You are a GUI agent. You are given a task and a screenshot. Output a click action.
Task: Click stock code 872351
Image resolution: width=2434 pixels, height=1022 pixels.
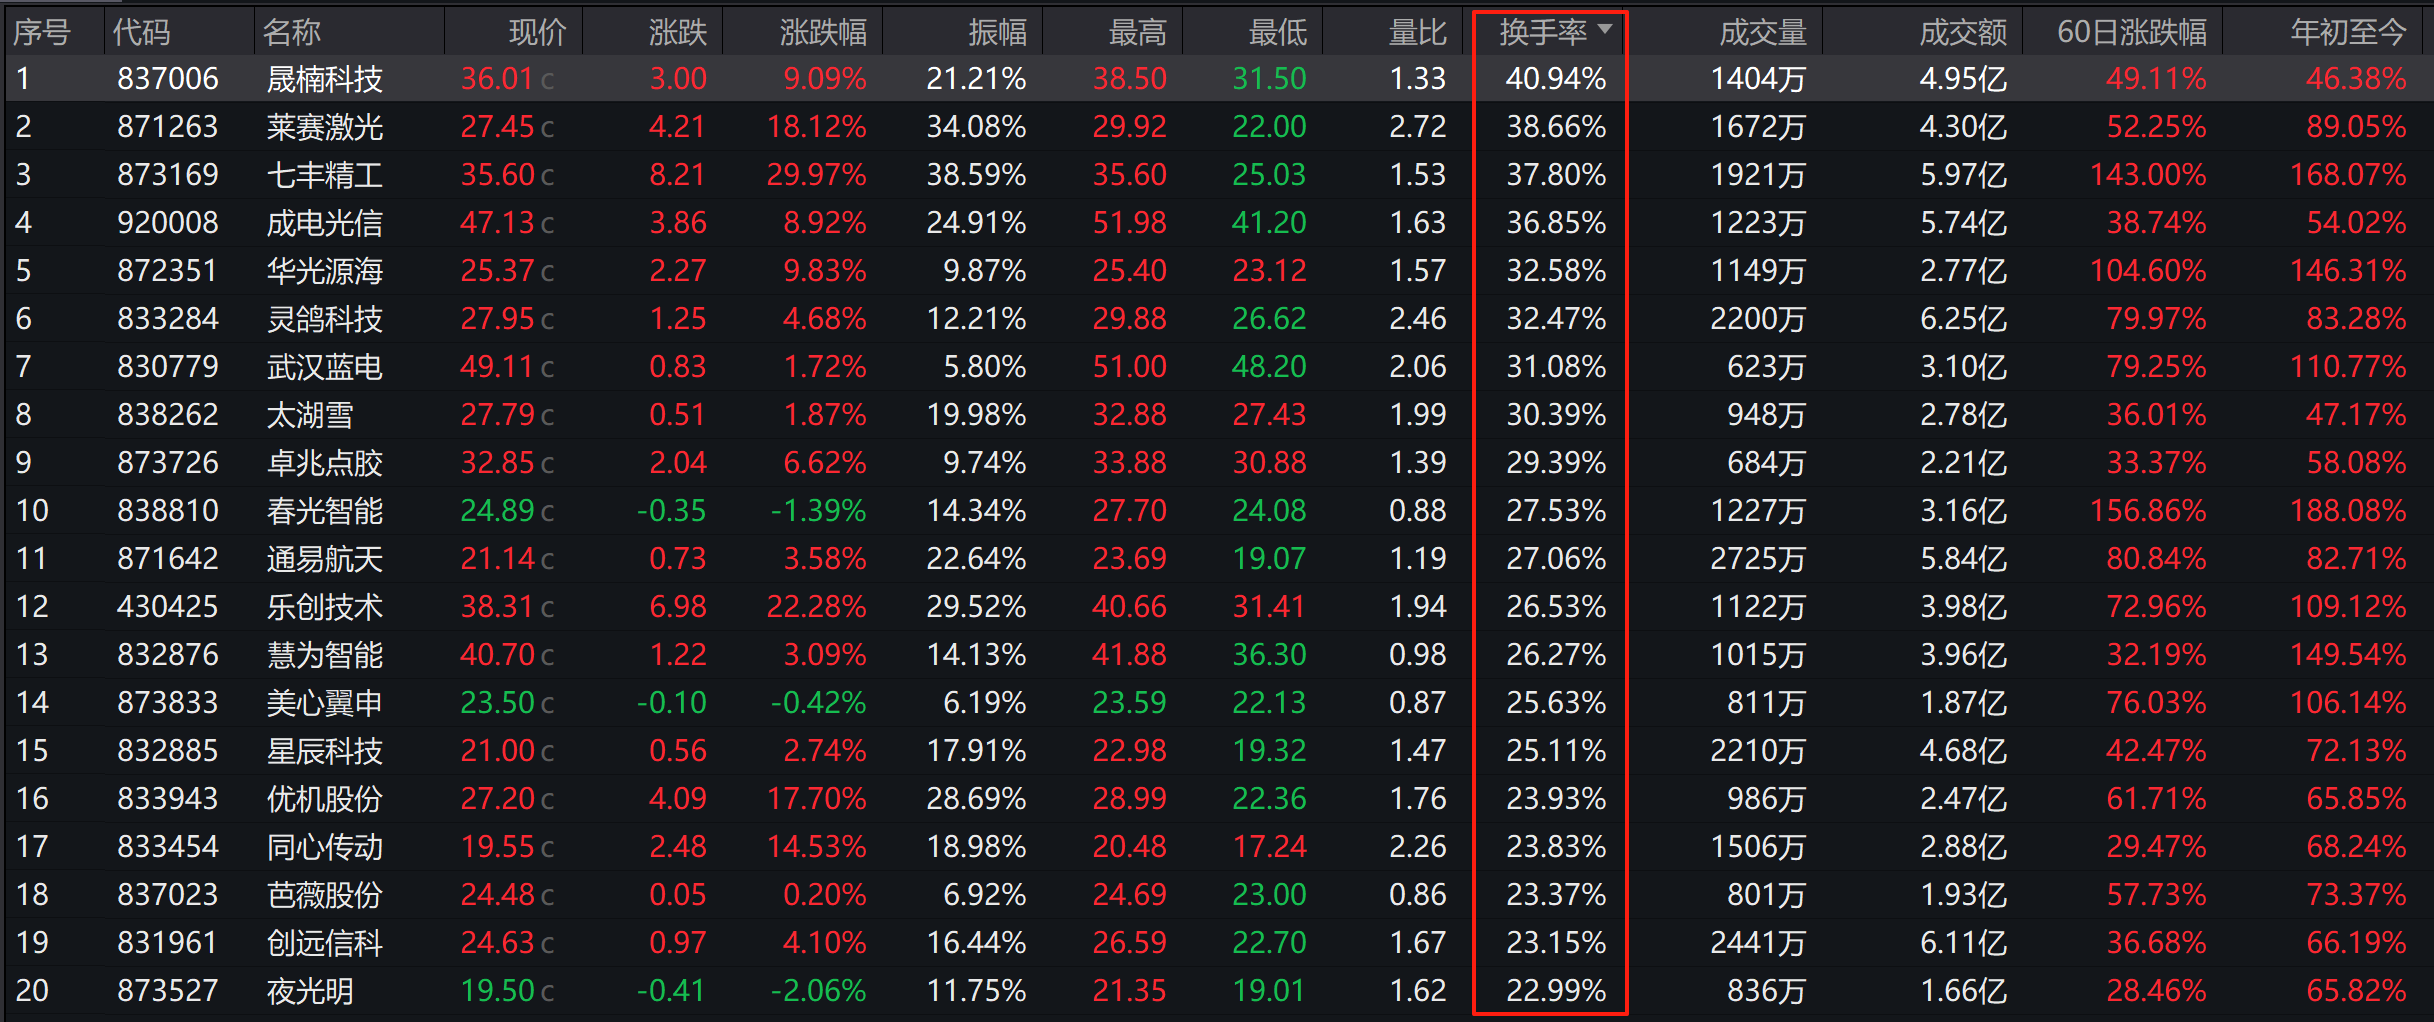168,271
